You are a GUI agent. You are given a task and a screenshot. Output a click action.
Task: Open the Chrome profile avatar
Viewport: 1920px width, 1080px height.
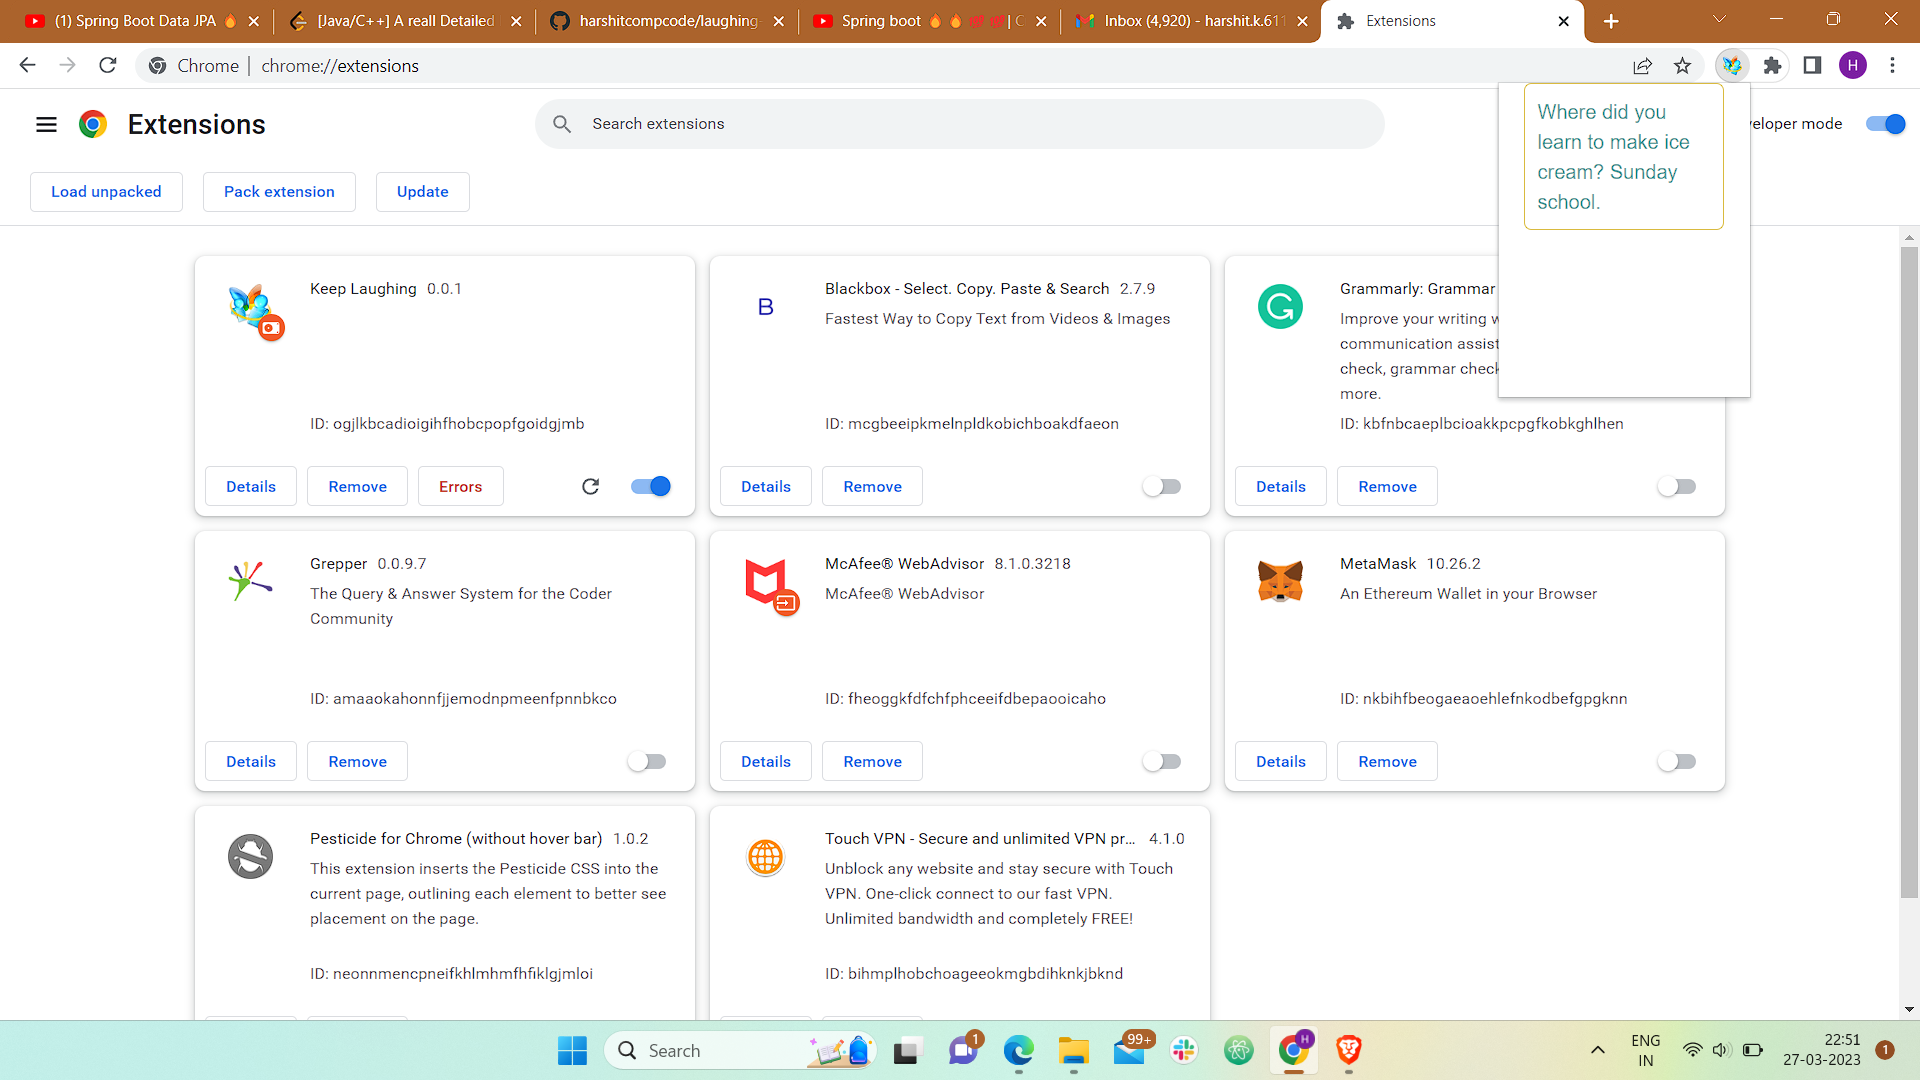[1853, 65]
